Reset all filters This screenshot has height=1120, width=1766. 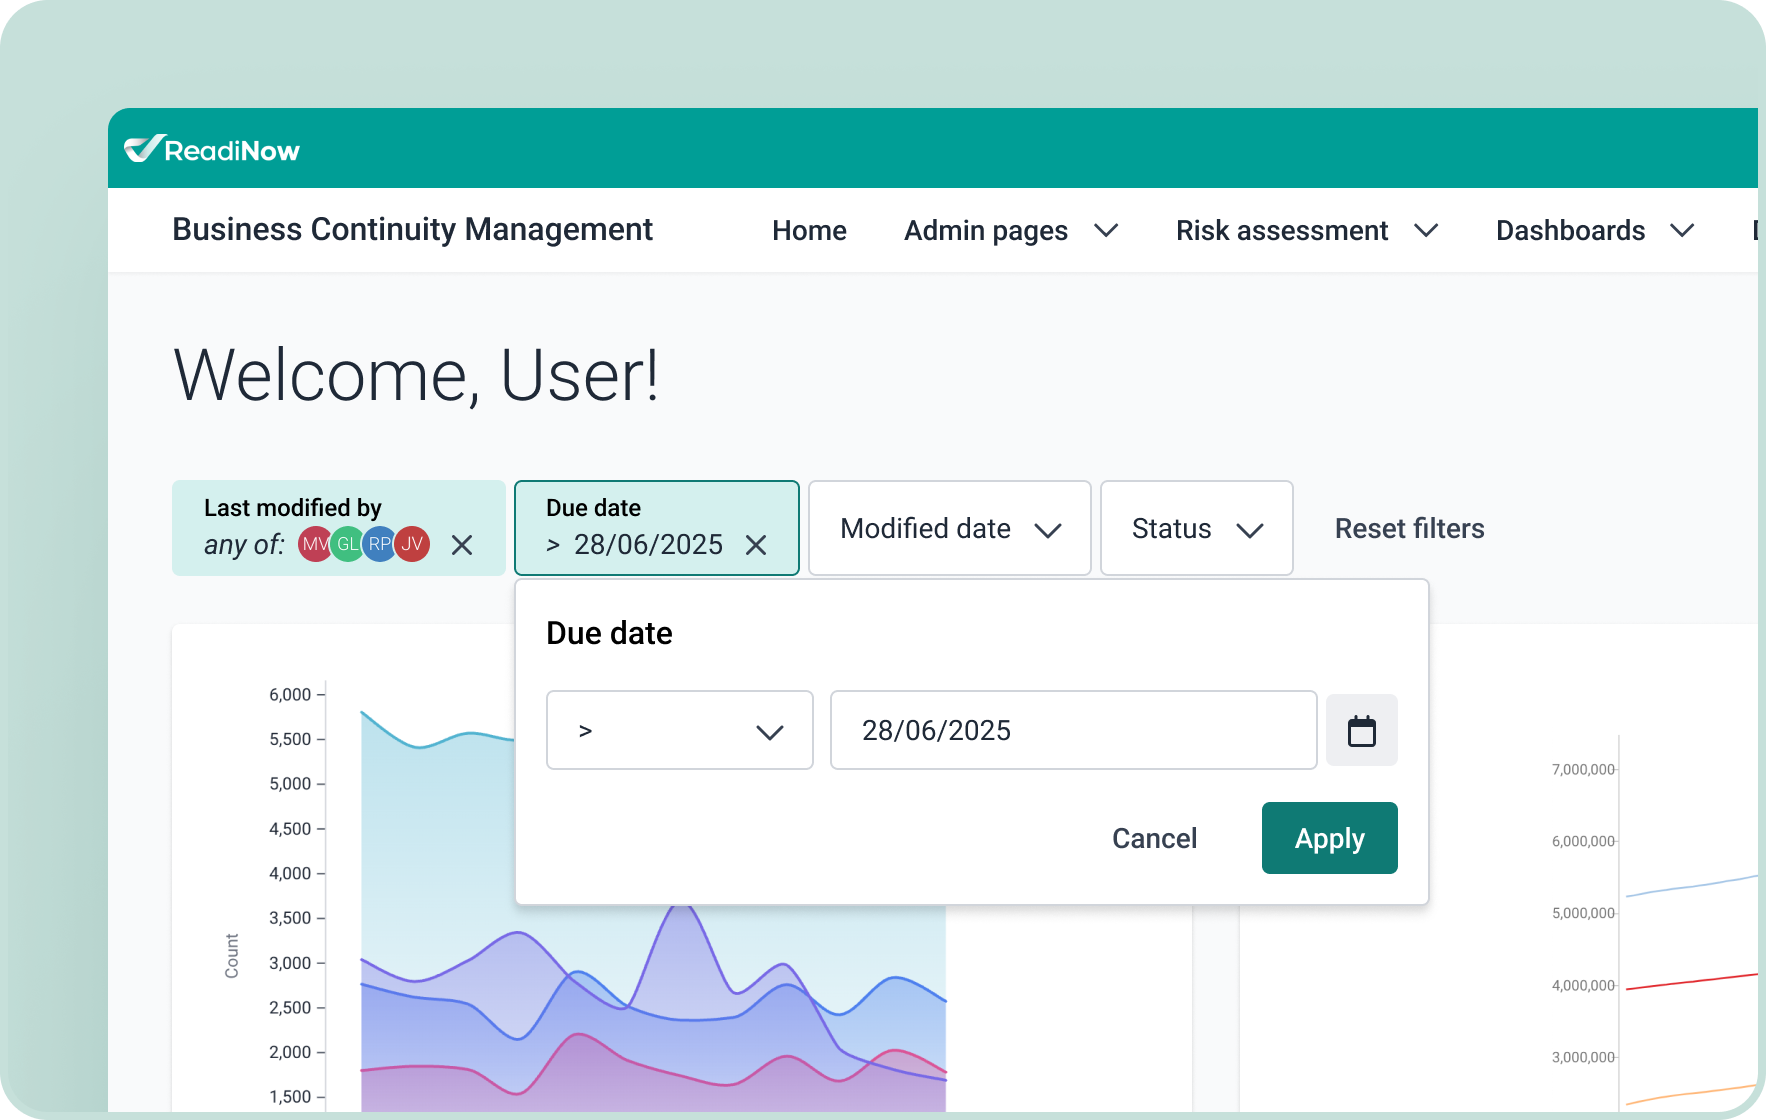[1409, 529]
